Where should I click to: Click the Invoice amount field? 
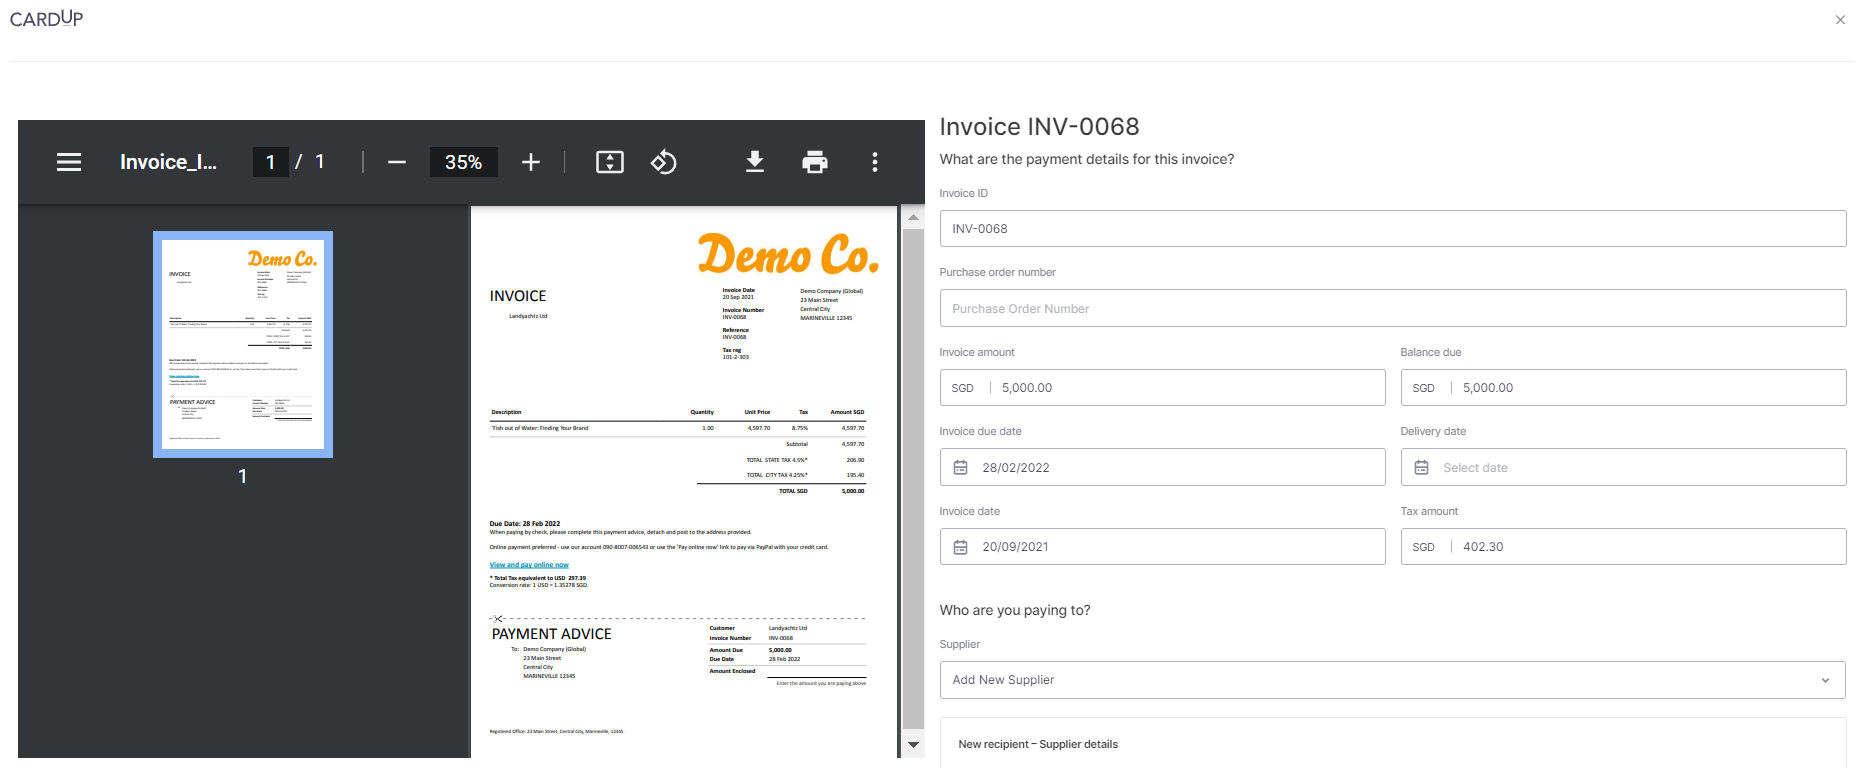pos(1185,388)
